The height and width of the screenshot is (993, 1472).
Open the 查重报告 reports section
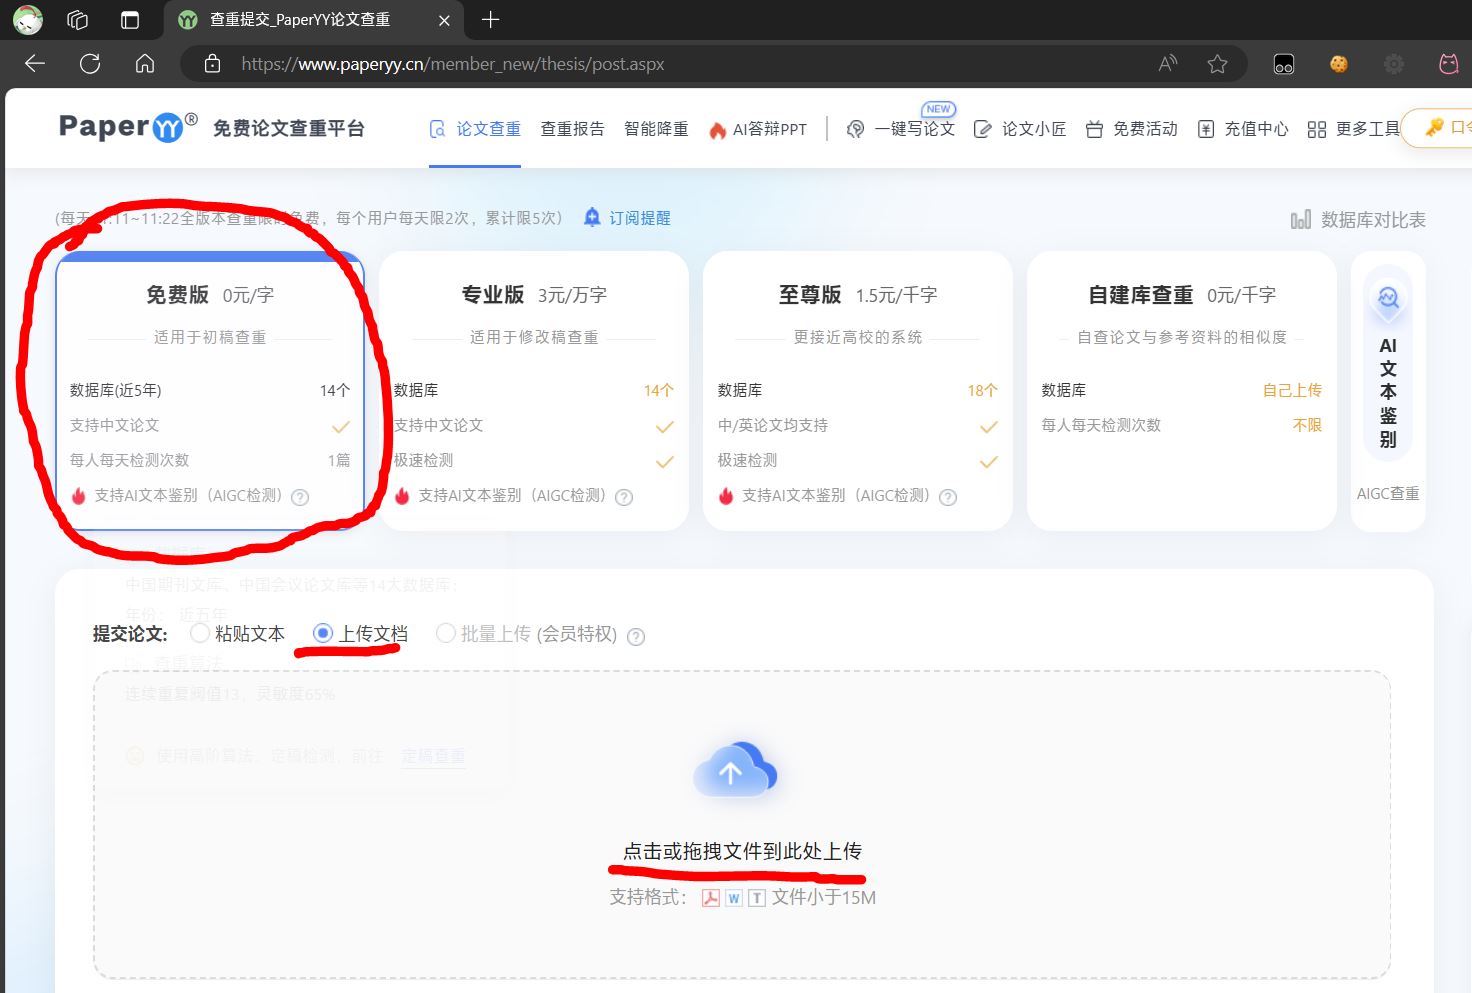(x=572, y=128)
